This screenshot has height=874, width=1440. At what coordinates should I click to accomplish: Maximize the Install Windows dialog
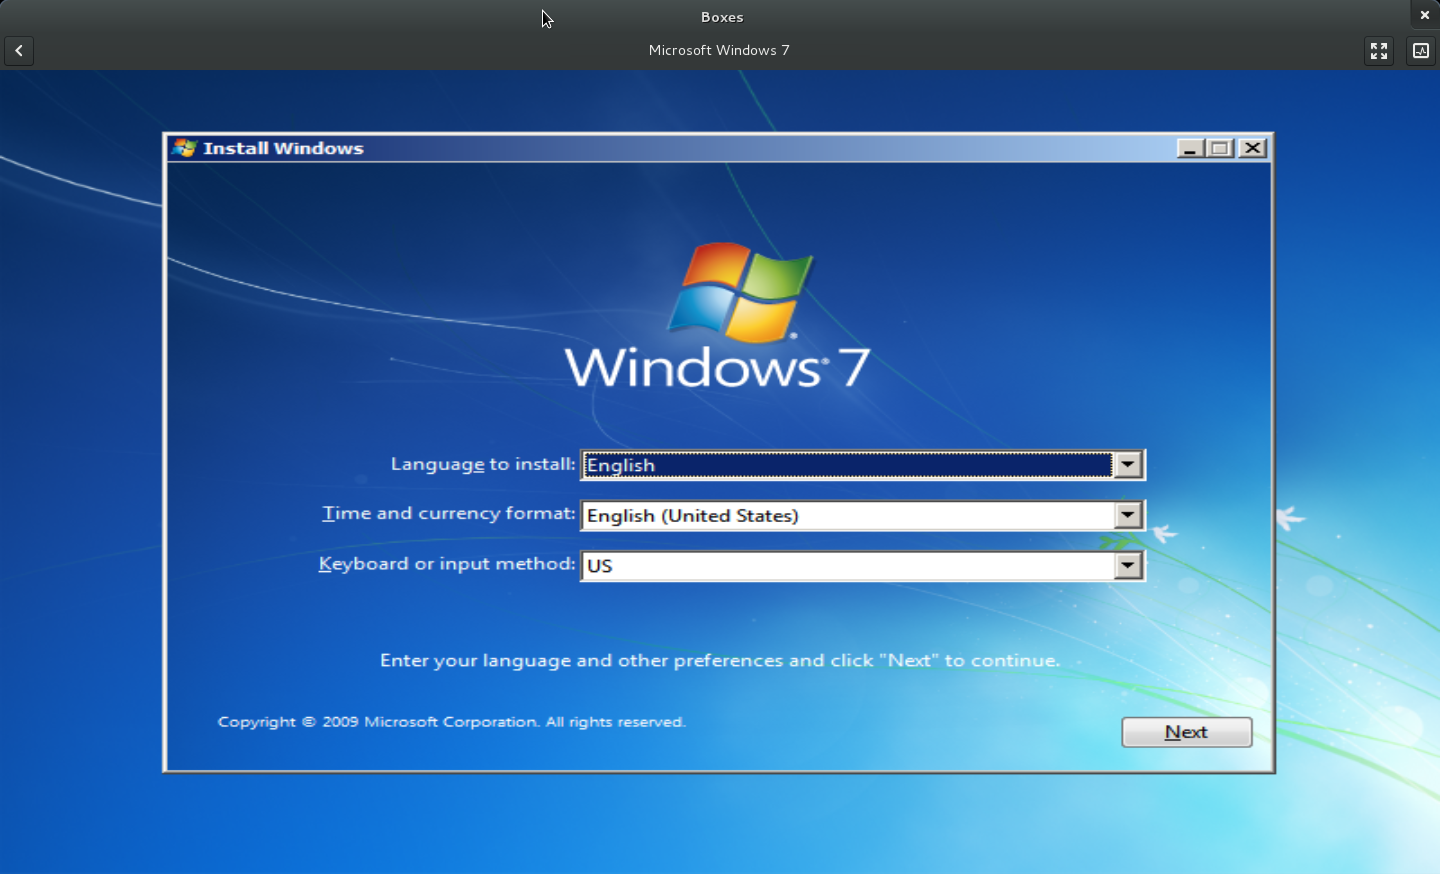coord(1220,148)
